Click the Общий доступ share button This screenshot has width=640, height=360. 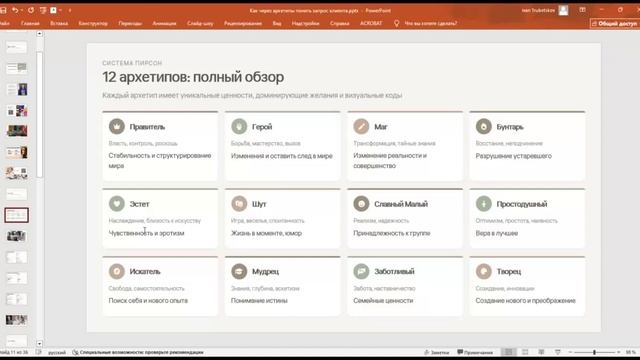tap(614, 24)
